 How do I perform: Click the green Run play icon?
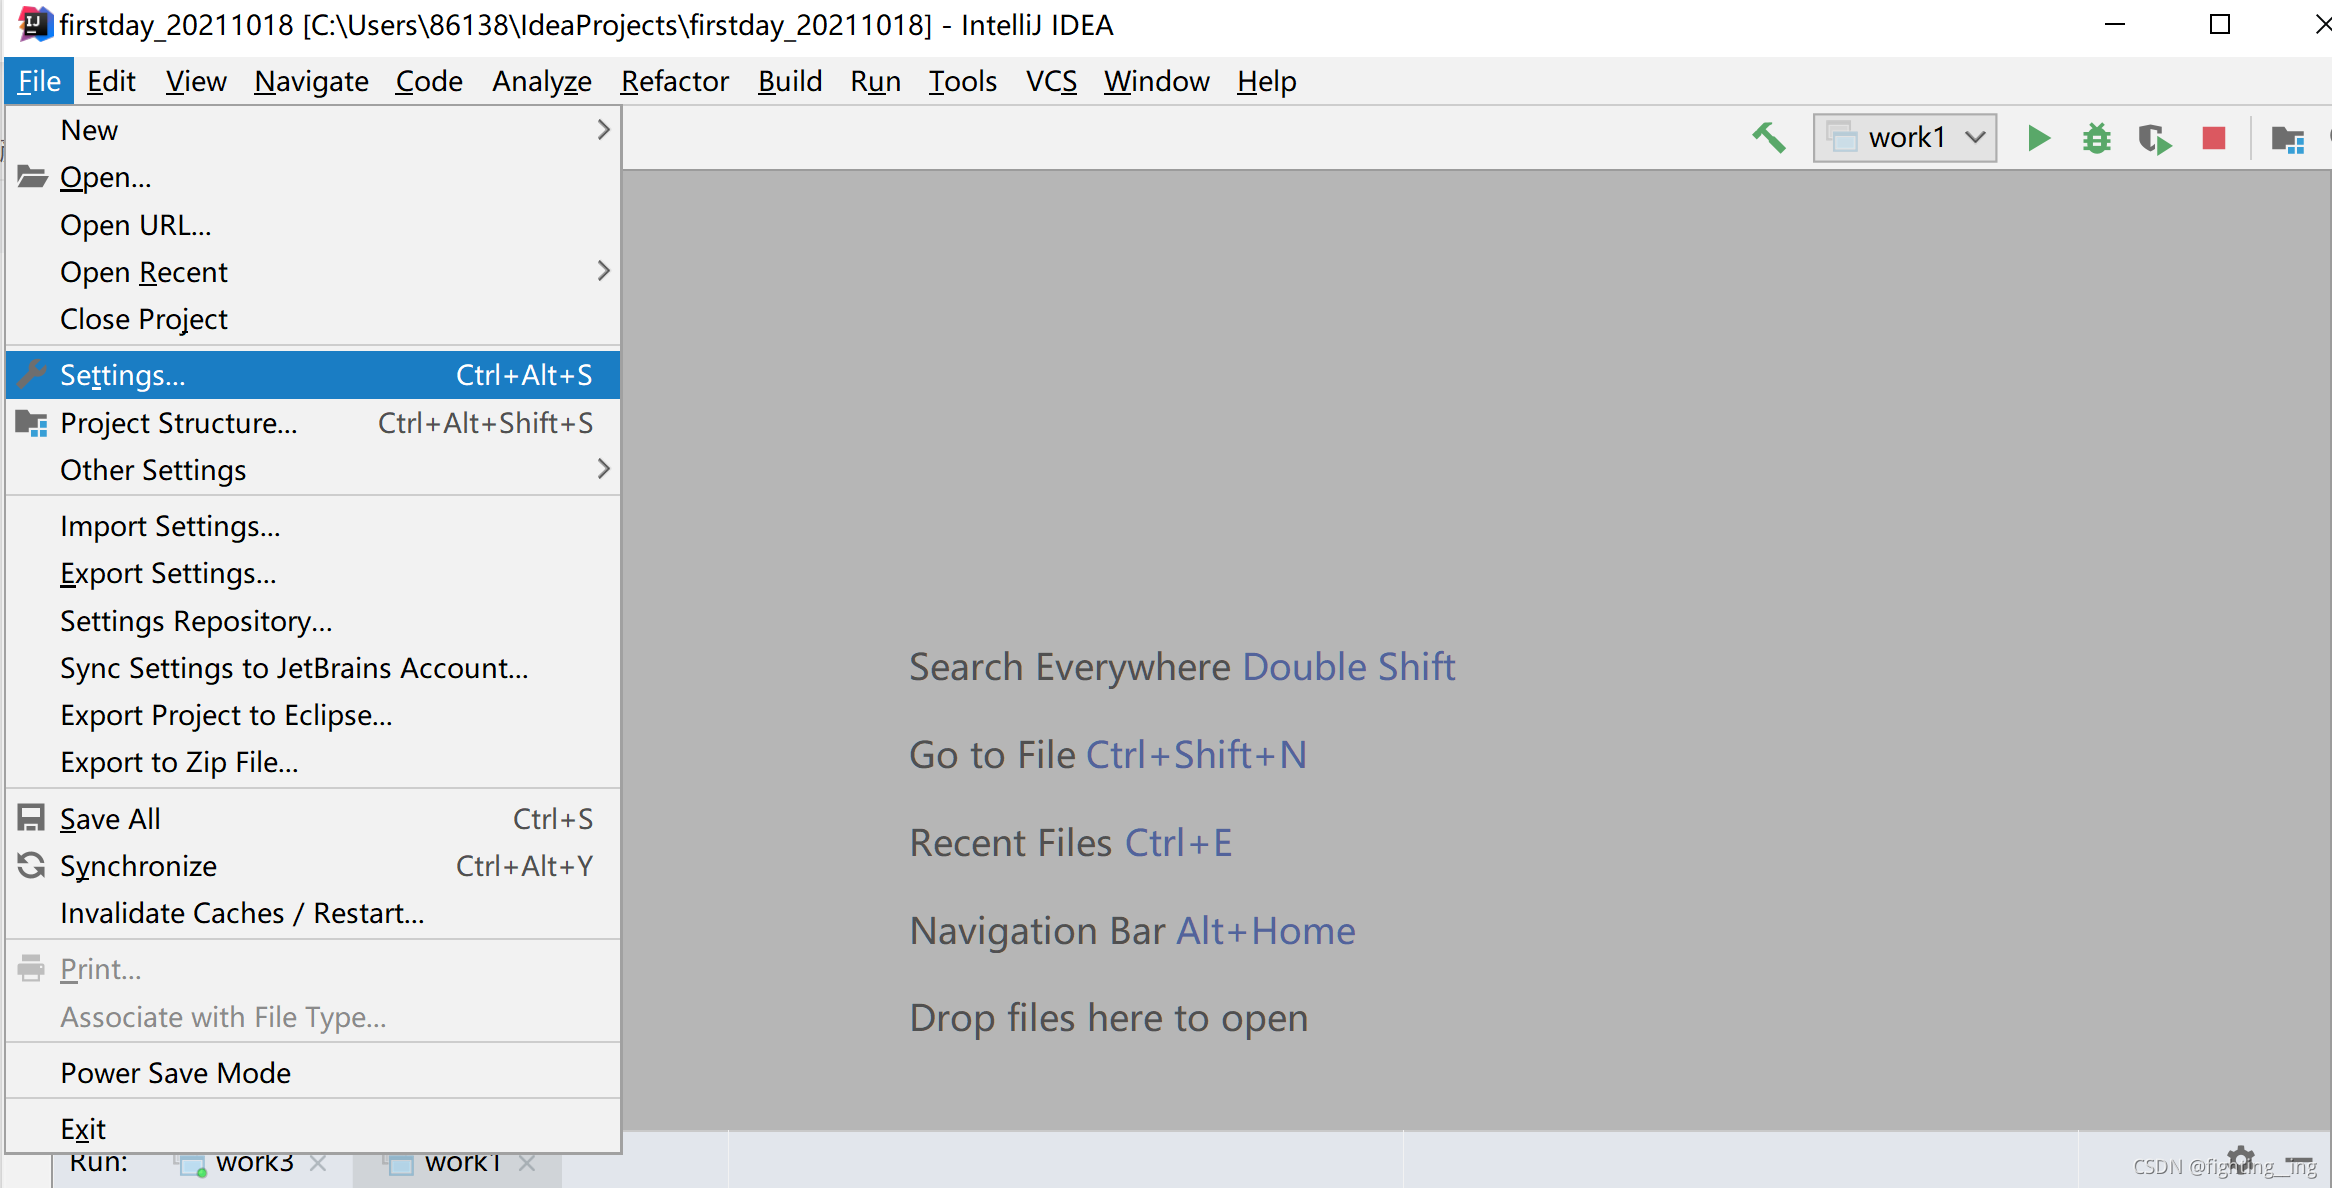tap(2038, 138)
